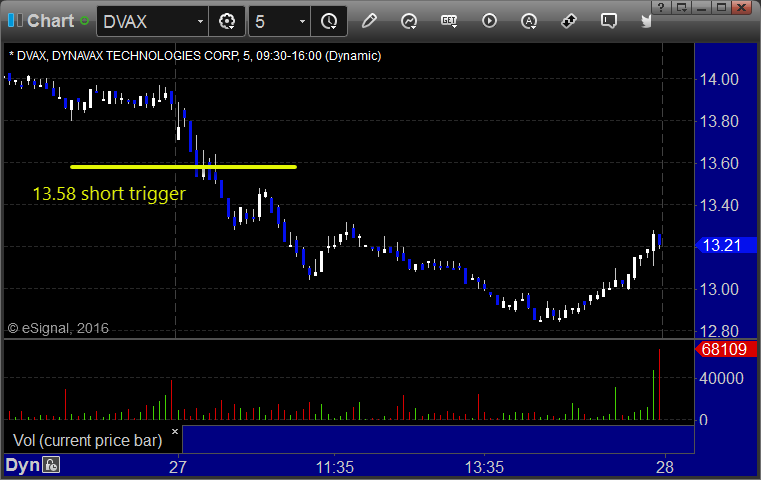Click the 28 date axis label
The height and width of the screenshot is (480, 761).
coord(664,467)
